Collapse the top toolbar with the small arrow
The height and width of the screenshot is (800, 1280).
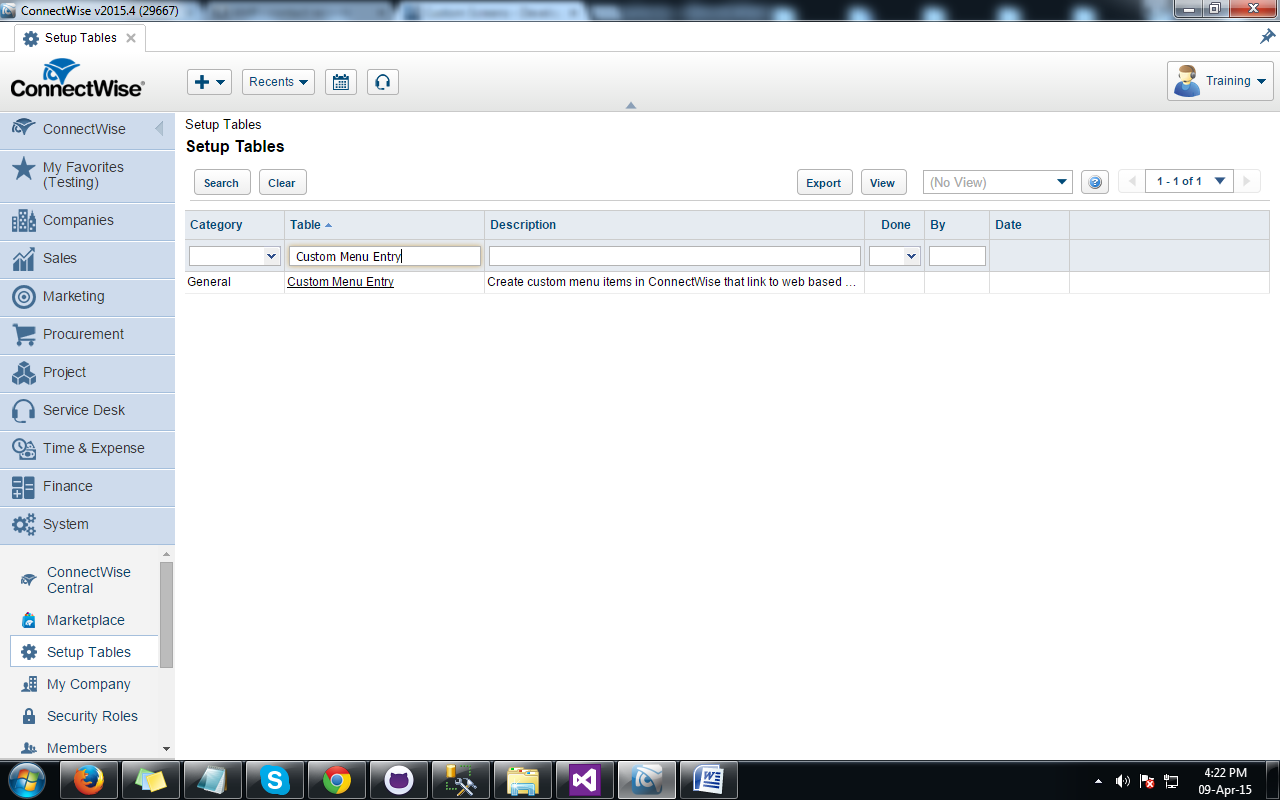(x=630, y=105)
